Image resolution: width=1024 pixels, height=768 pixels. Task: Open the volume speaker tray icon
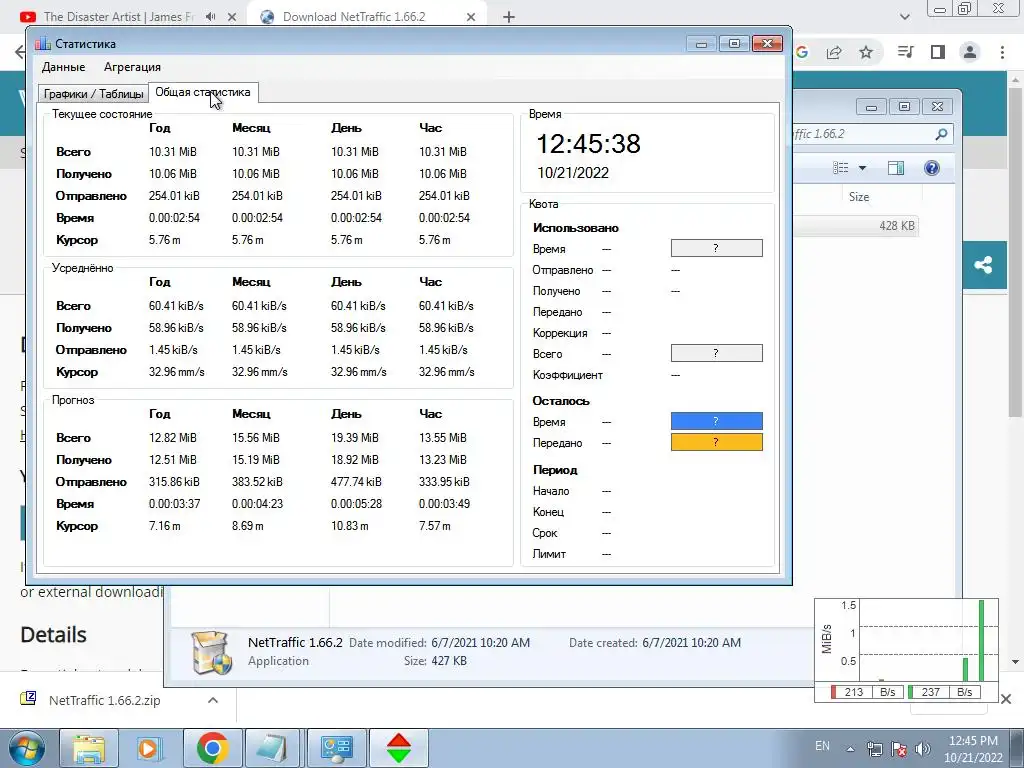tap(923, 749)
